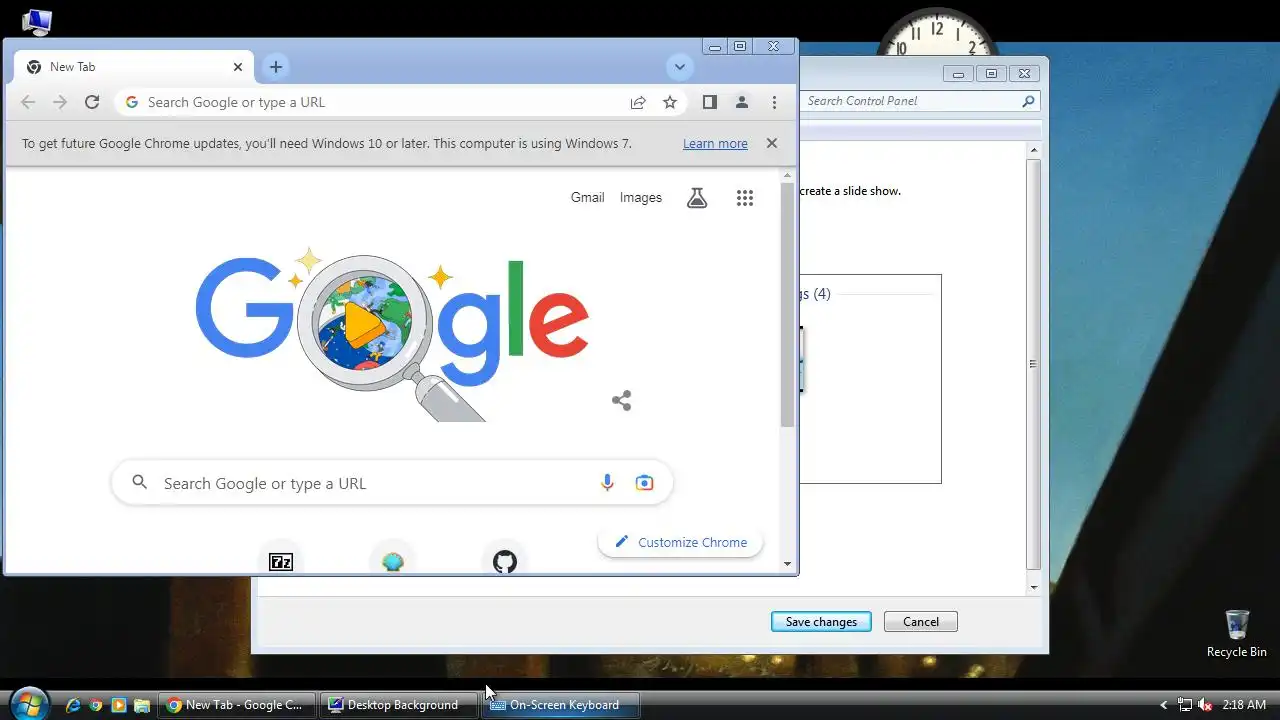Viewport: 1280px width, 720px height.
Task: Bookmark this tab with the star icon
Action: coord(670,102)
